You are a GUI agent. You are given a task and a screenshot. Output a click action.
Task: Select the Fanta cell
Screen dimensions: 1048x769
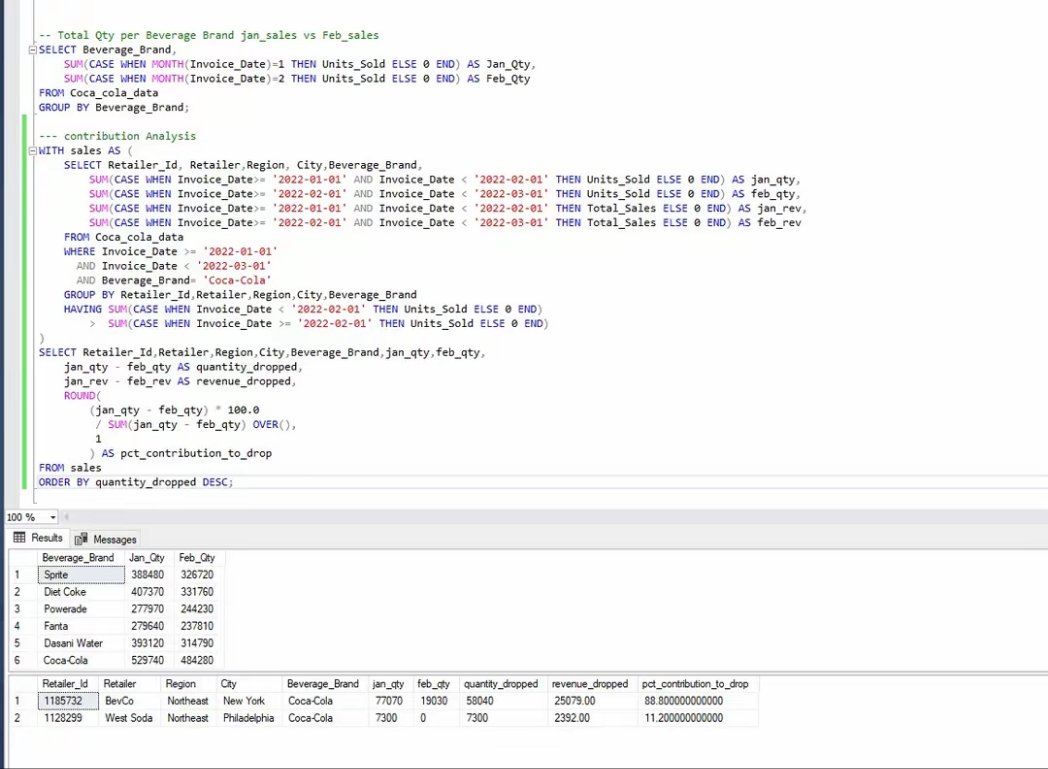(81, 626)
